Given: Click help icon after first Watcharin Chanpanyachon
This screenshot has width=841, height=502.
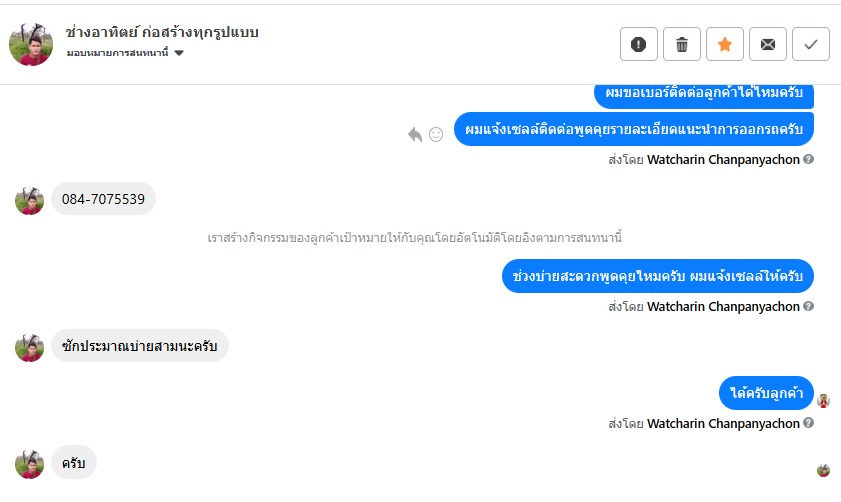Looking at the screenshot, I should 809,159.
